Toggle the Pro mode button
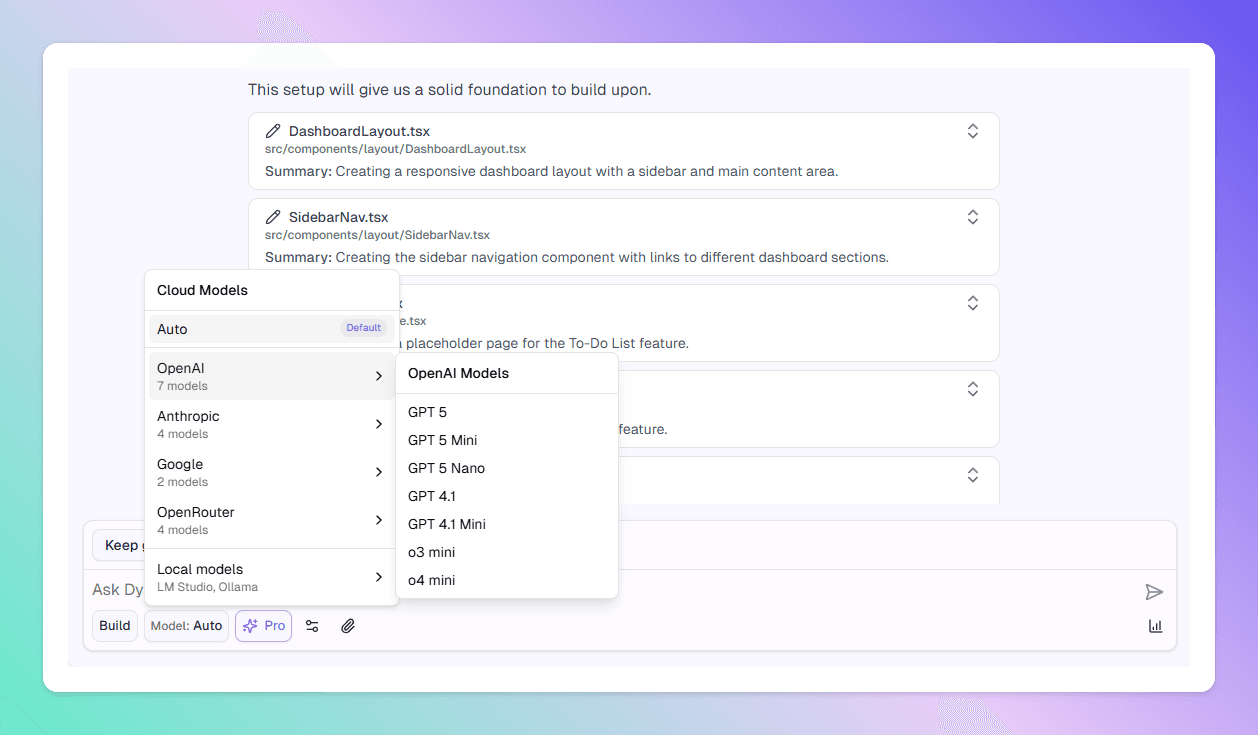The height and width of the screenshot is (735, 1258). [x=264, y=626]
